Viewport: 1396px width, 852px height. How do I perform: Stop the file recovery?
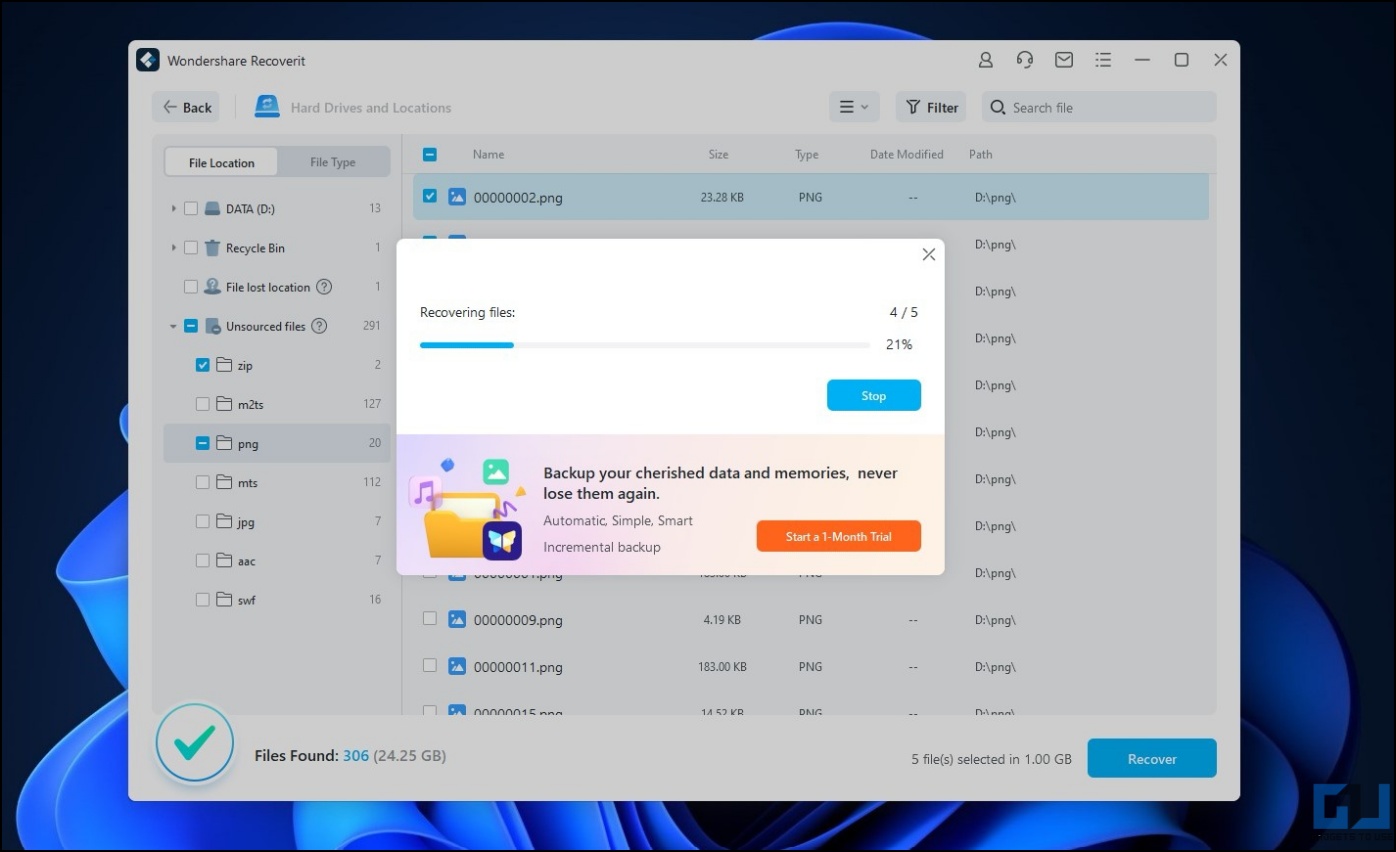874,395
